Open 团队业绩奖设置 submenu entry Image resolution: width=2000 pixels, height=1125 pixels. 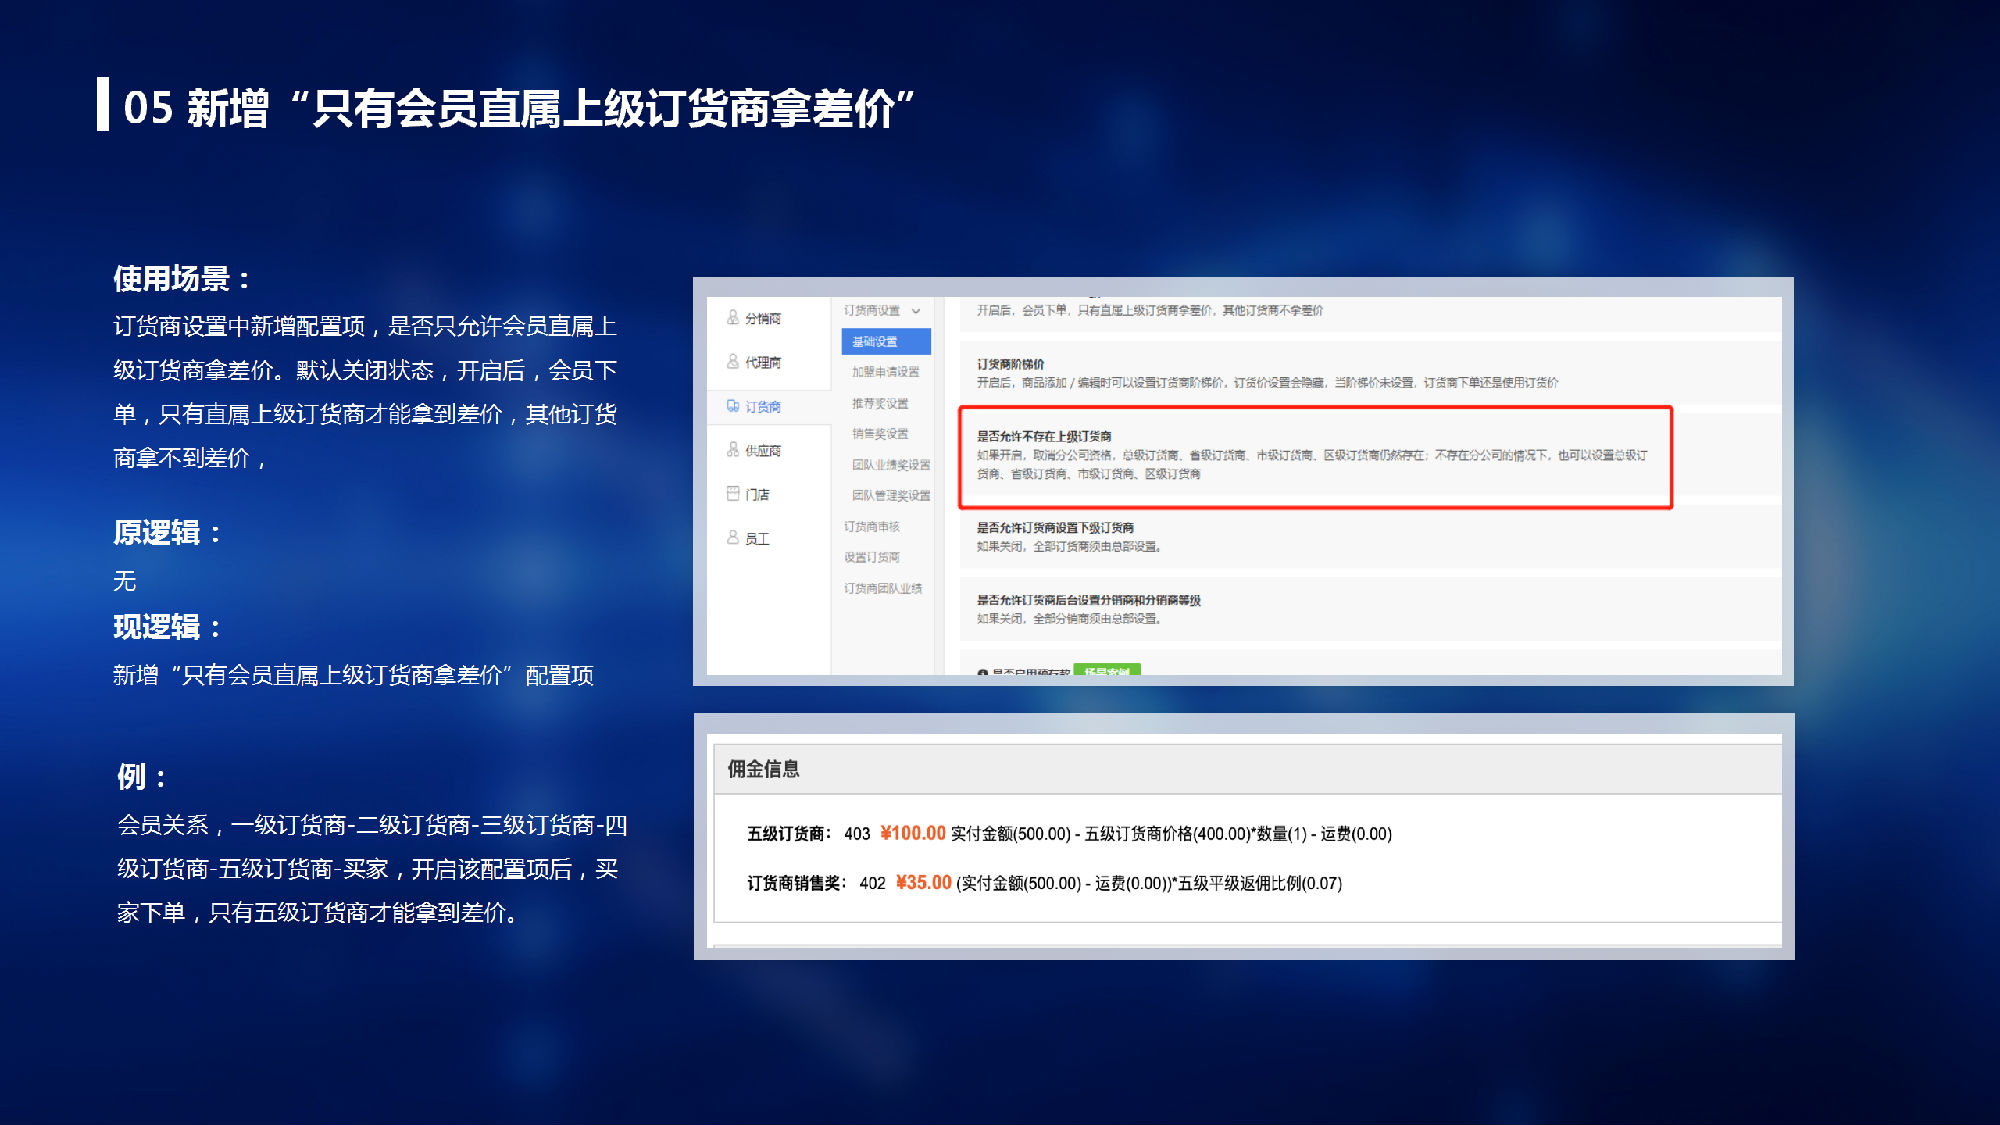(890, 465)
